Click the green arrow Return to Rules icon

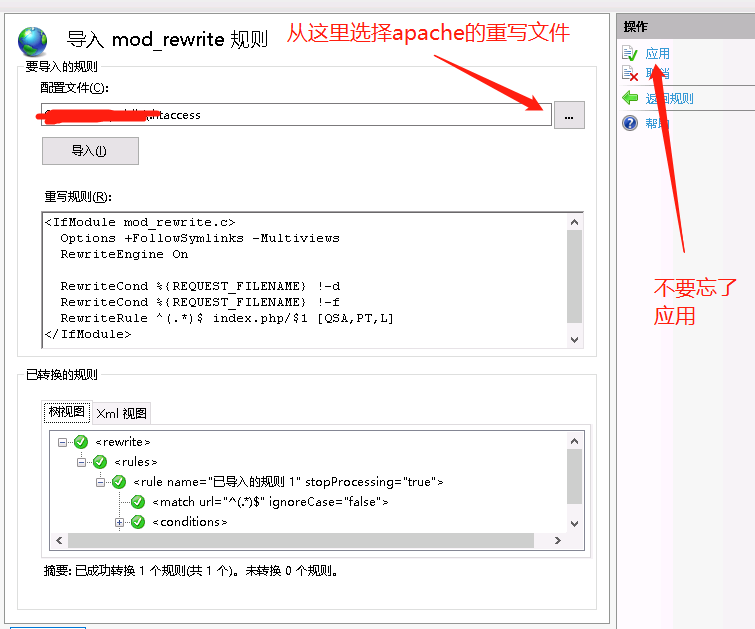629,98
